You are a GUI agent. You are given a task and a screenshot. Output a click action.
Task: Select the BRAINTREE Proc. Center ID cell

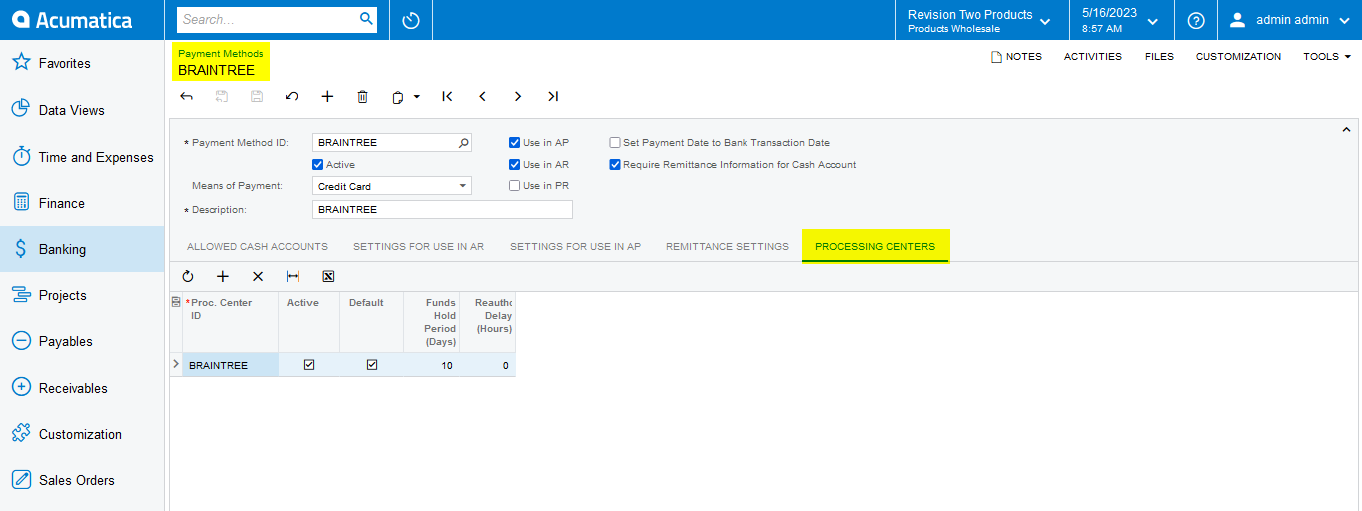click(230, 365)
